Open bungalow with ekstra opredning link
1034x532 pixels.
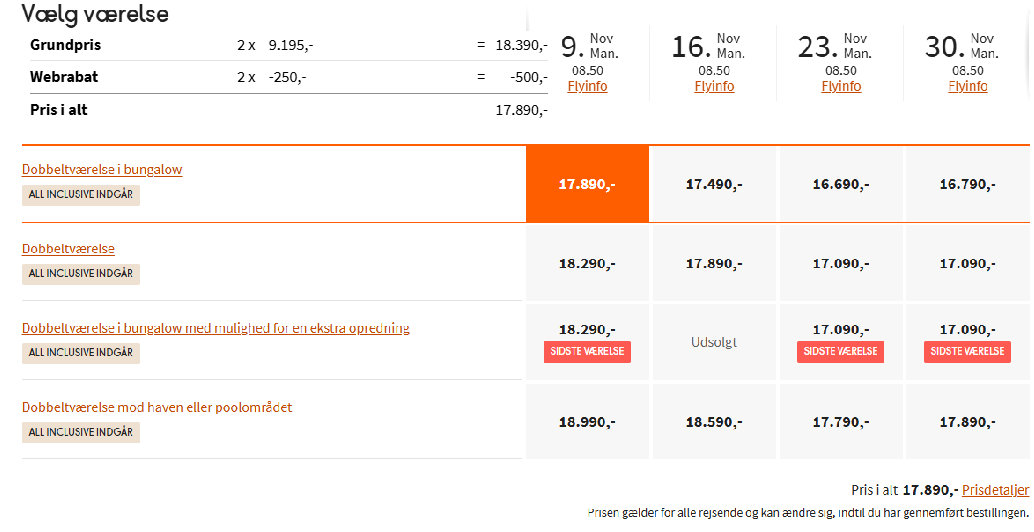(215, 328)
